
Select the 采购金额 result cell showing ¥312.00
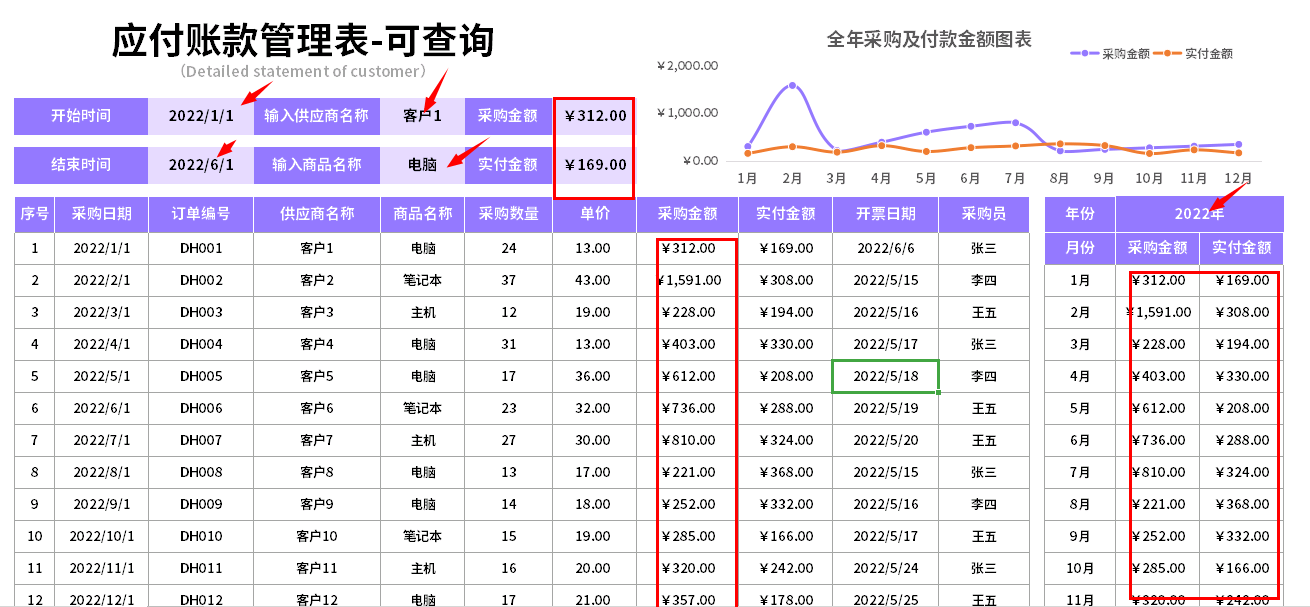pos(593,116)
